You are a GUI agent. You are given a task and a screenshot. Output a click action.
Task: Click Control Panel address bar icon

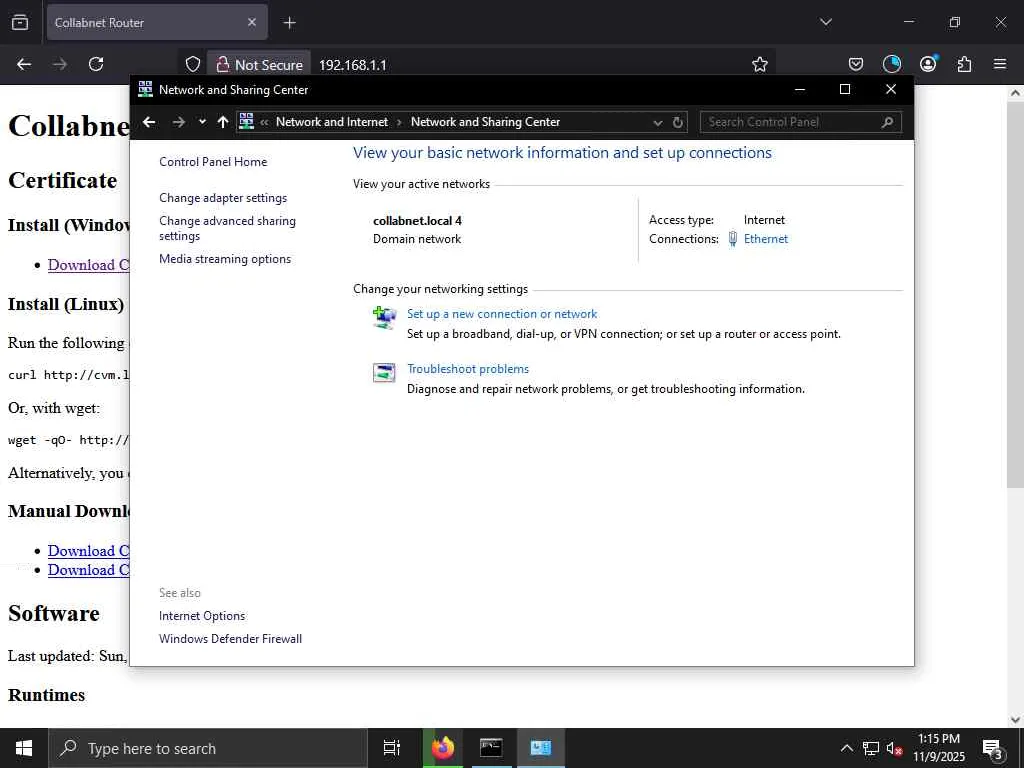246,121
